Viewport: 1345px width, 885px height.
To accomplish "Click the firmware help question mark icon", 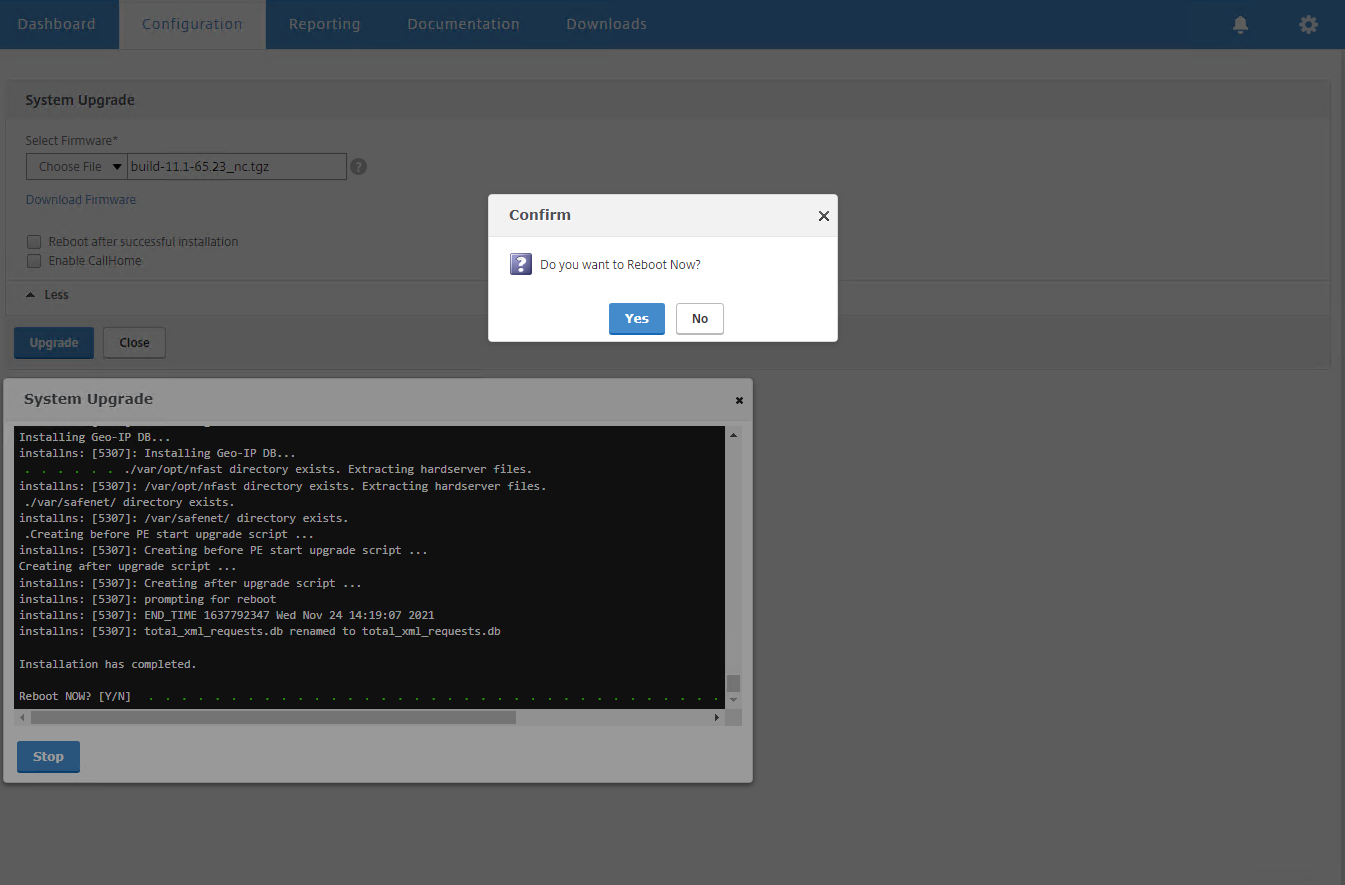I will pyautogui.click(x=359, y=167).
